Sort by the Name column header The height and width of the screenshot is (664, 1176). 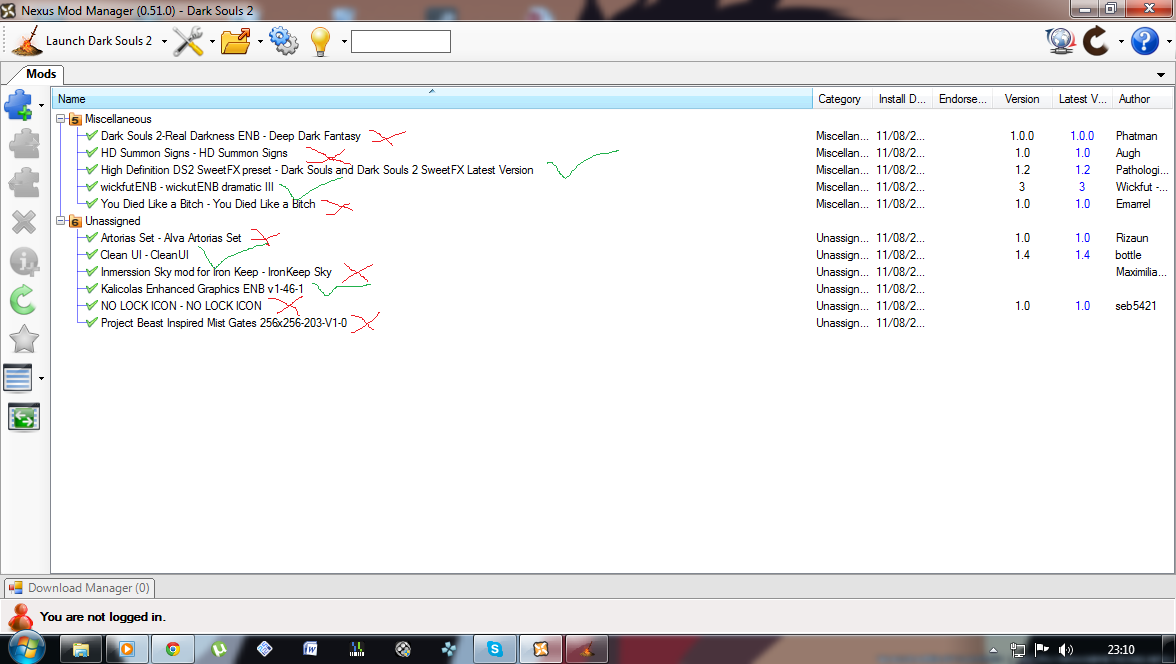pyautogui.click(x=431, y=98)
